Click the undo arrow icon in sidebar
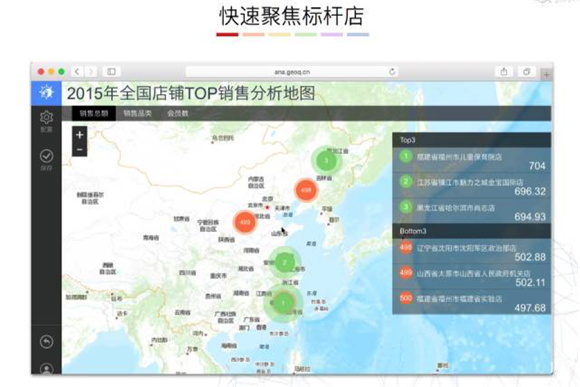Image resolution: width=580 pixels, height=387 pixels. click(x=46, y=342)
